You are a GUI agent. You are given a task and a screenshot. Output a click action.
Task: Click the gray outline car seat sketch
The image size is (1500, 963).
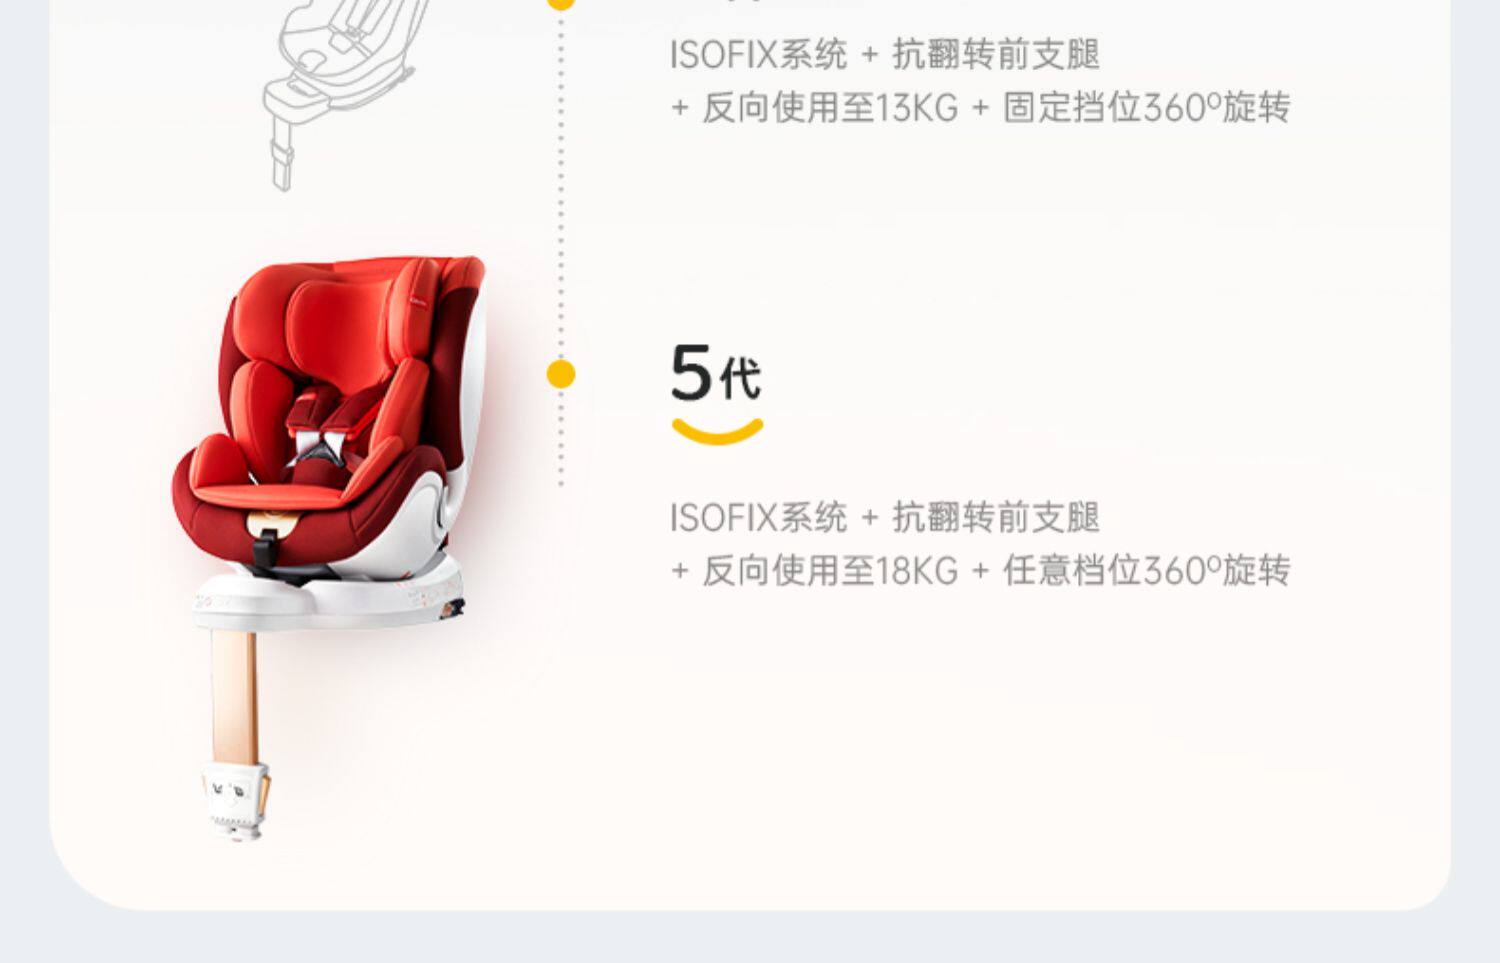(340, 92)
